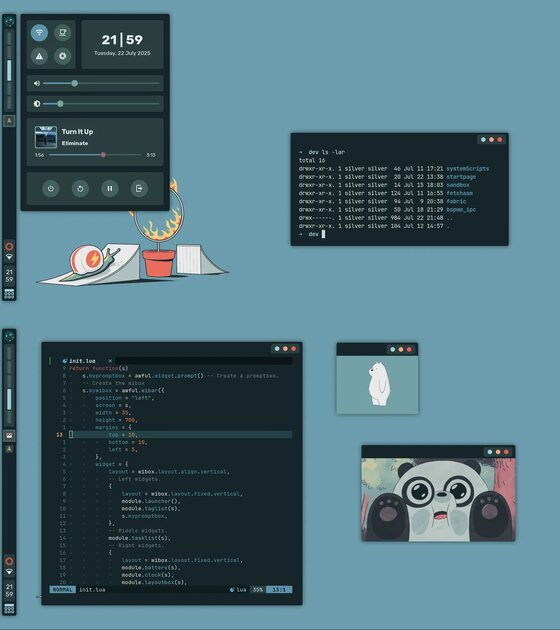The width and height of the screenshot is (560, 630).
Task: Click the log out exit-arrow button
Action: tap(139, 188)
